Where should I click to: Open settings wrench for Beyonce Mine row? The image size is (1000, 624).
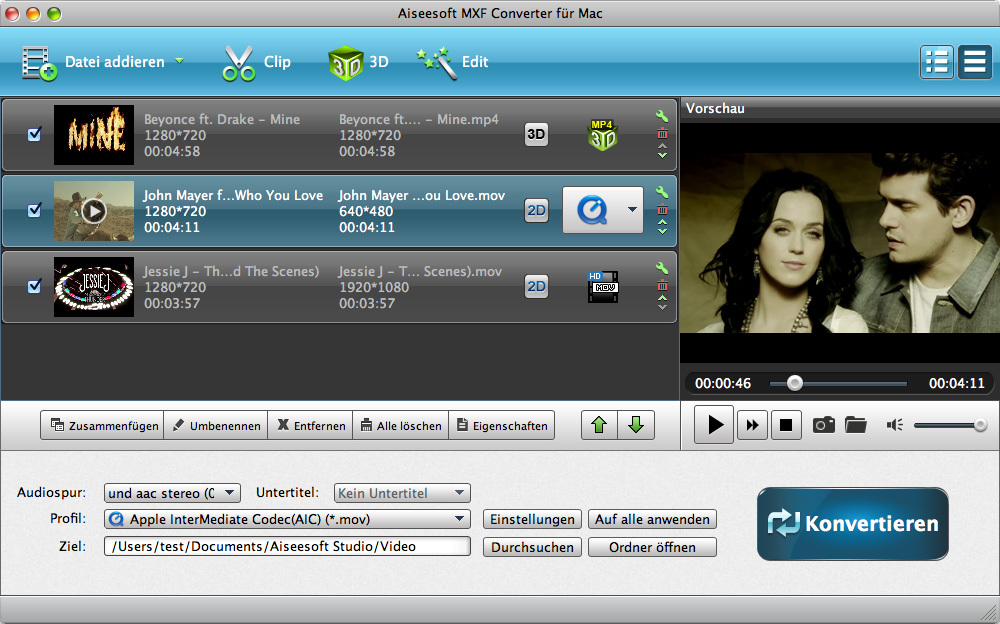(x=662, y=116)
